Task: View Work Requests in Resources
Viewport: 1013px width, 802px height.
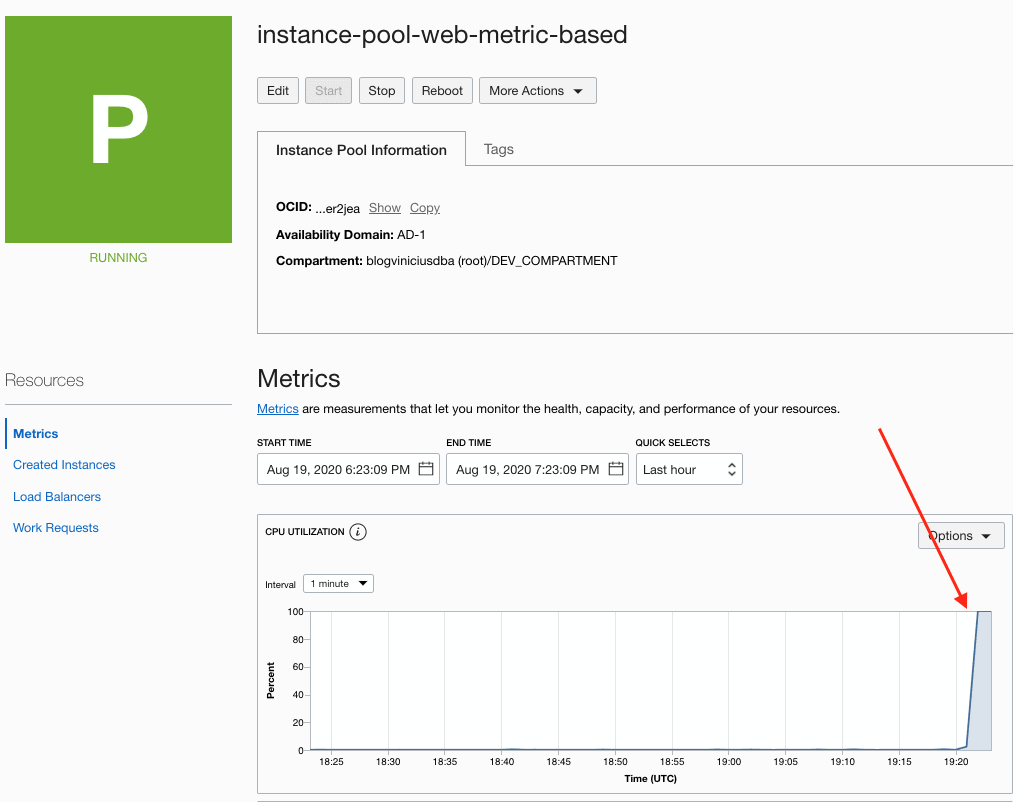Action: tap(56, 528)
